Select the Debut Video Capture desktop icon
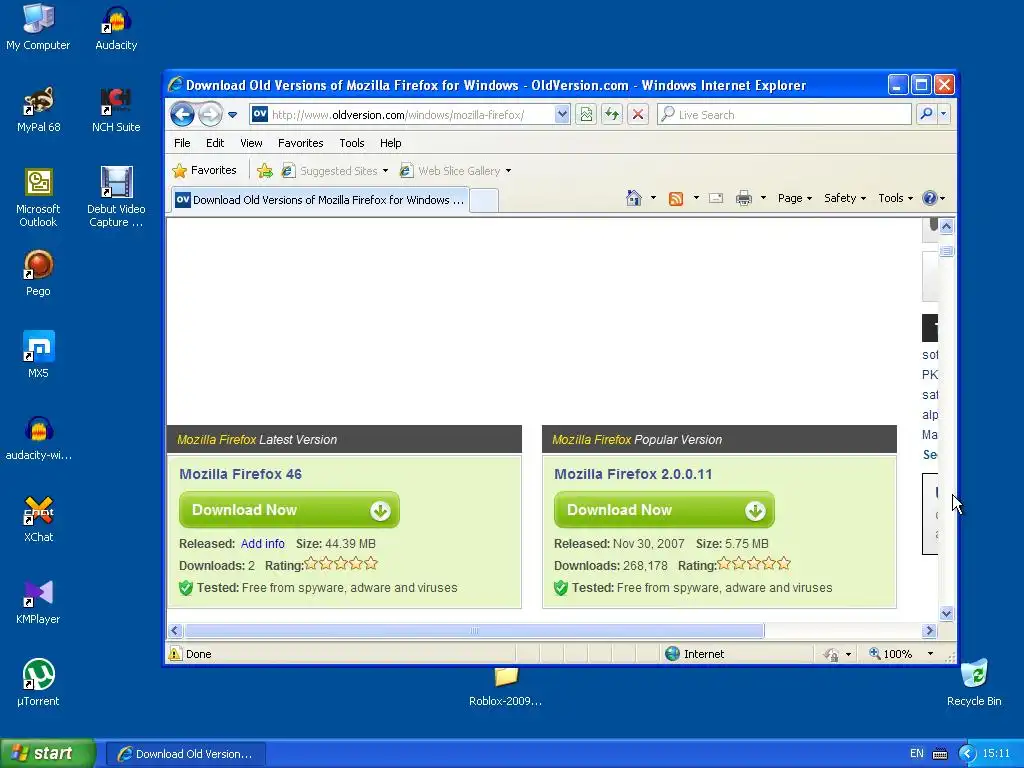 [116, 197]
